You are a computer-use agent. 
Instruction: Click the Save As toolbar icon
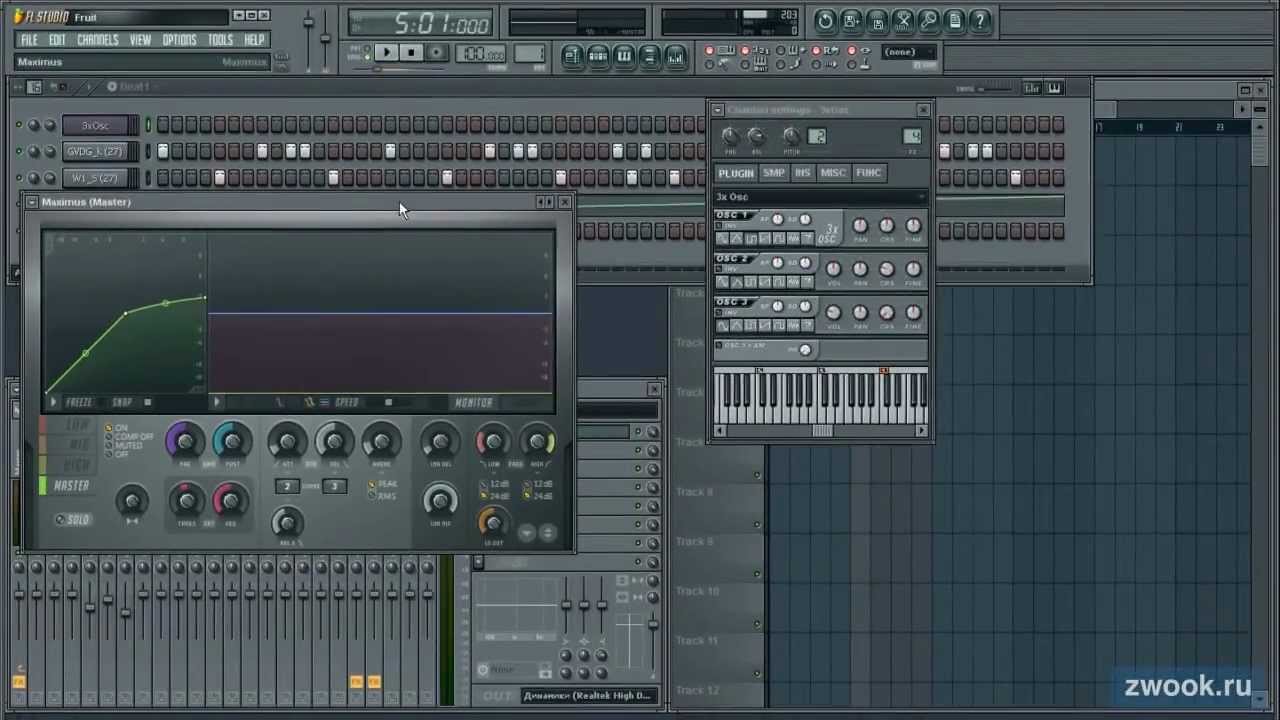(x=851, y=20)
